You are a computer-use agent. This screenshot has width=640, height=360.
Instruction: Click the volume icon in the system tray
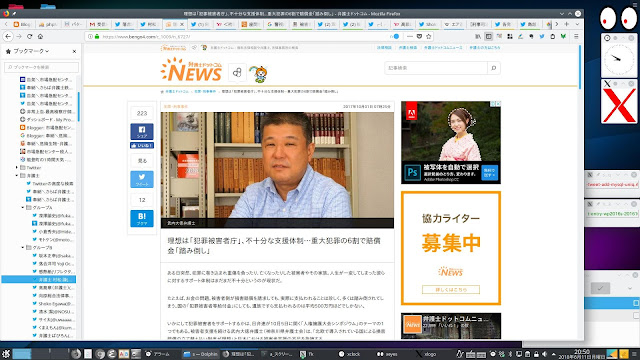[x=544, y=354]
